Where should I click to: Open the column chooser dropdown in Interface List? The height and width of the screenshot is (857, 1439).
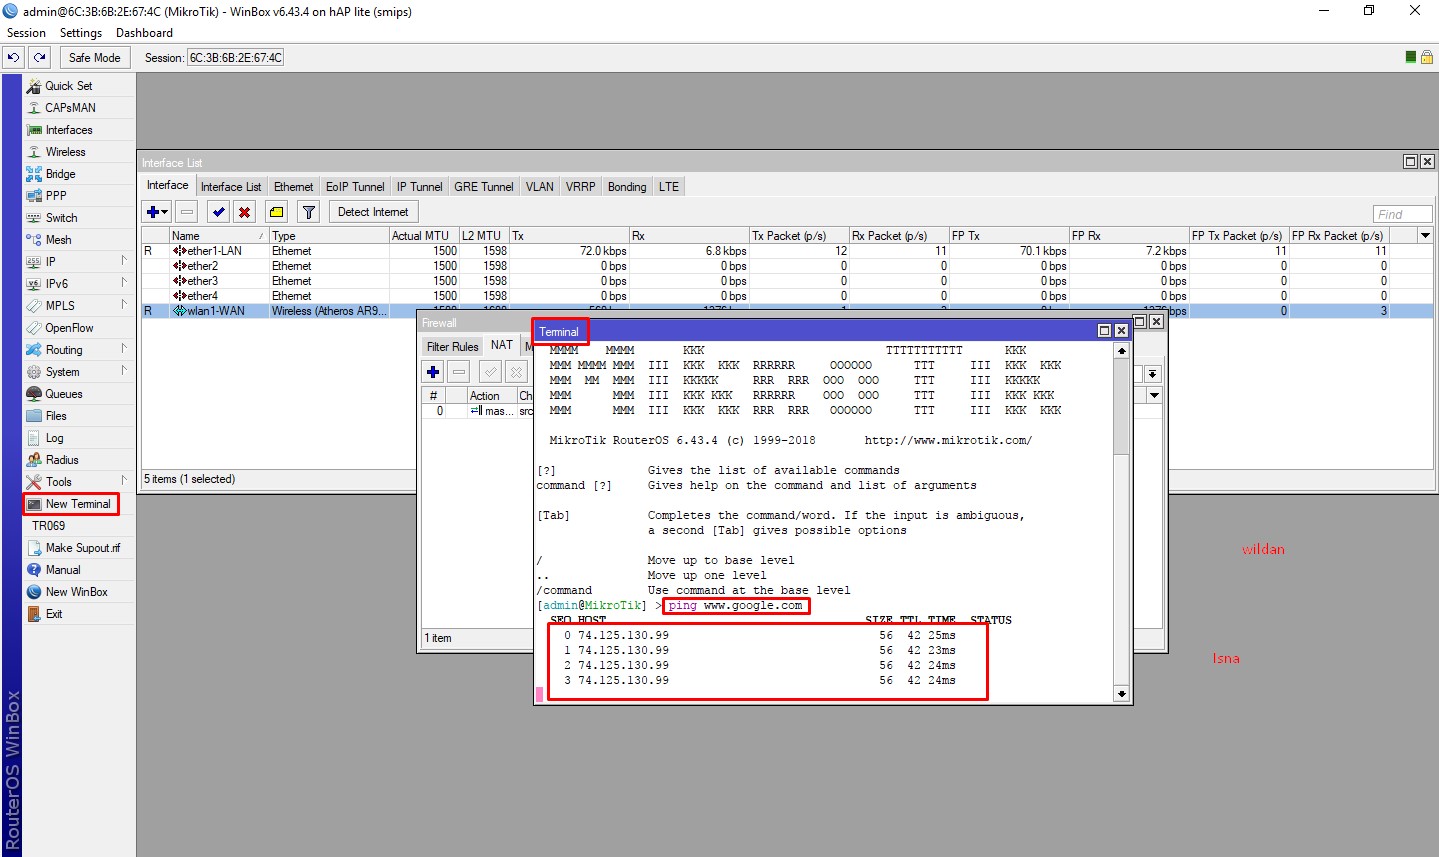pyautogui.click(x=1426, y=236)
